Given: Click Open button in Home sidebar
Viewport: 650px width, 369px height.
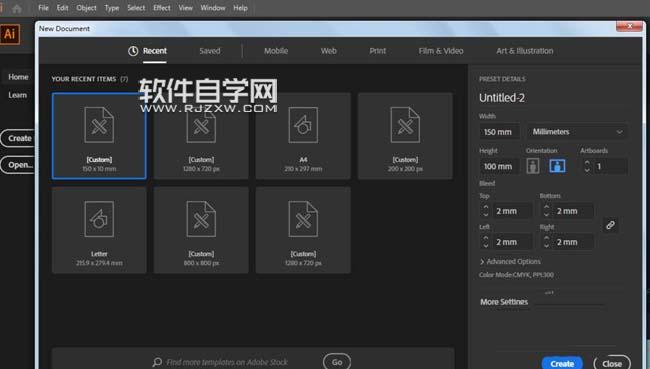Looking at the screenshot, I should click(x=18, y=165).
